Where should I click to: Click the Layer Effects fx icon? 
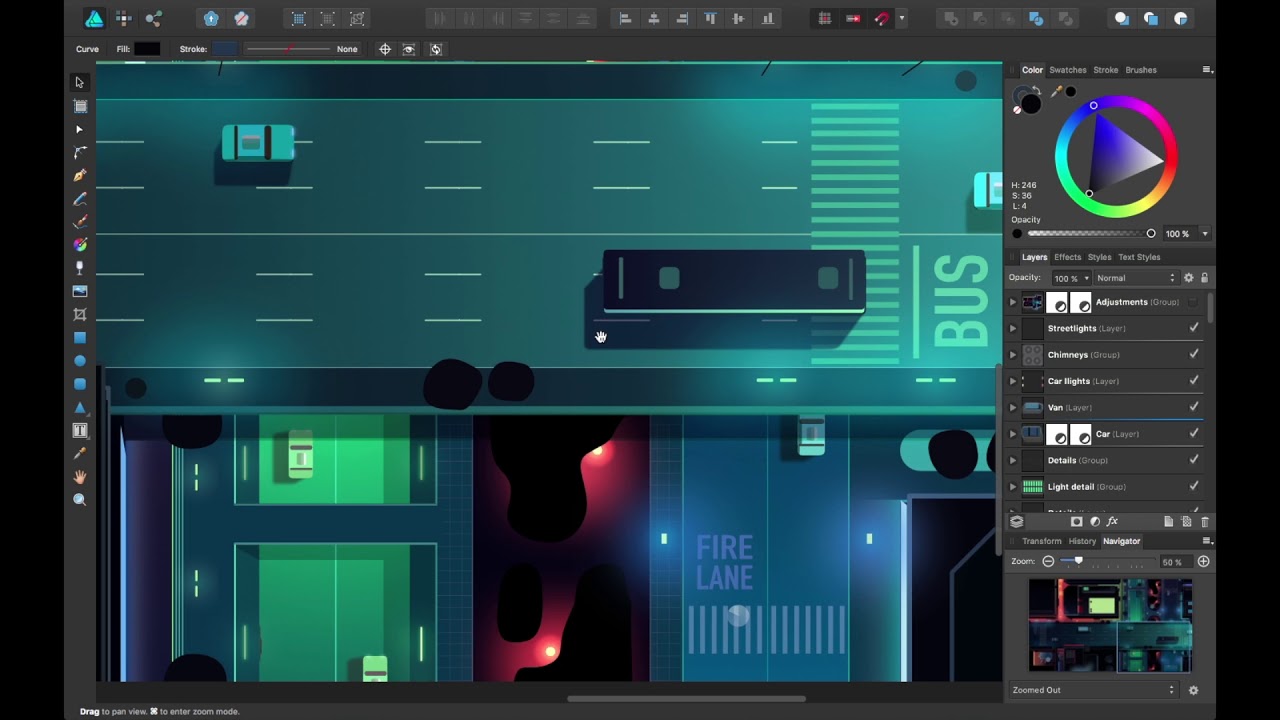pos(1112,522)
